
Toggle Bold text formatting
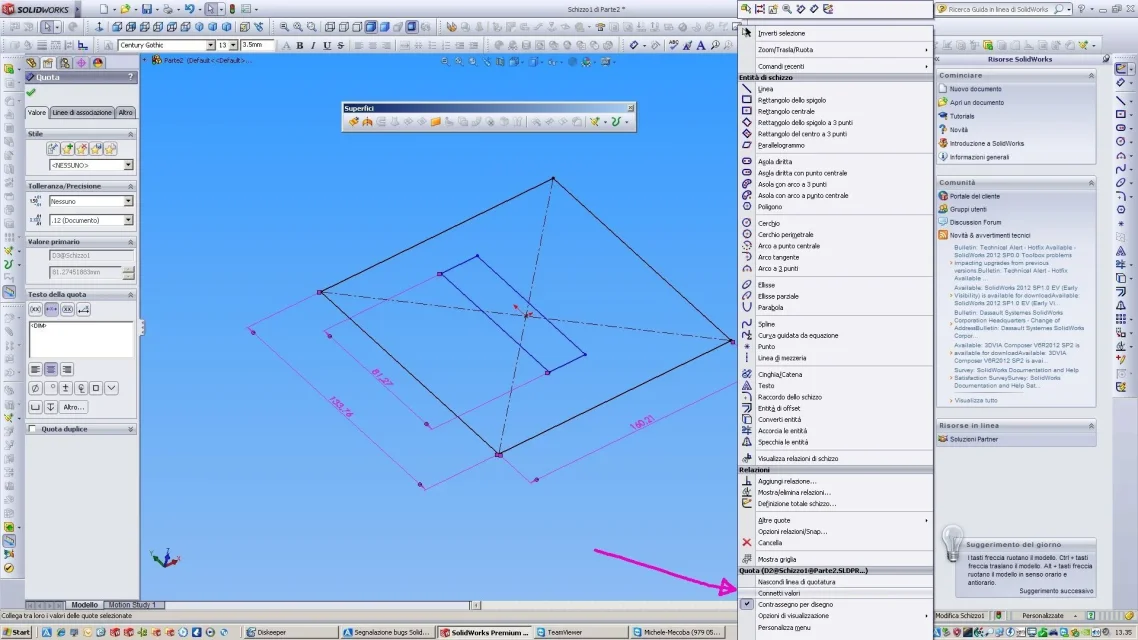pyautogui.click(x=300, y=45)
